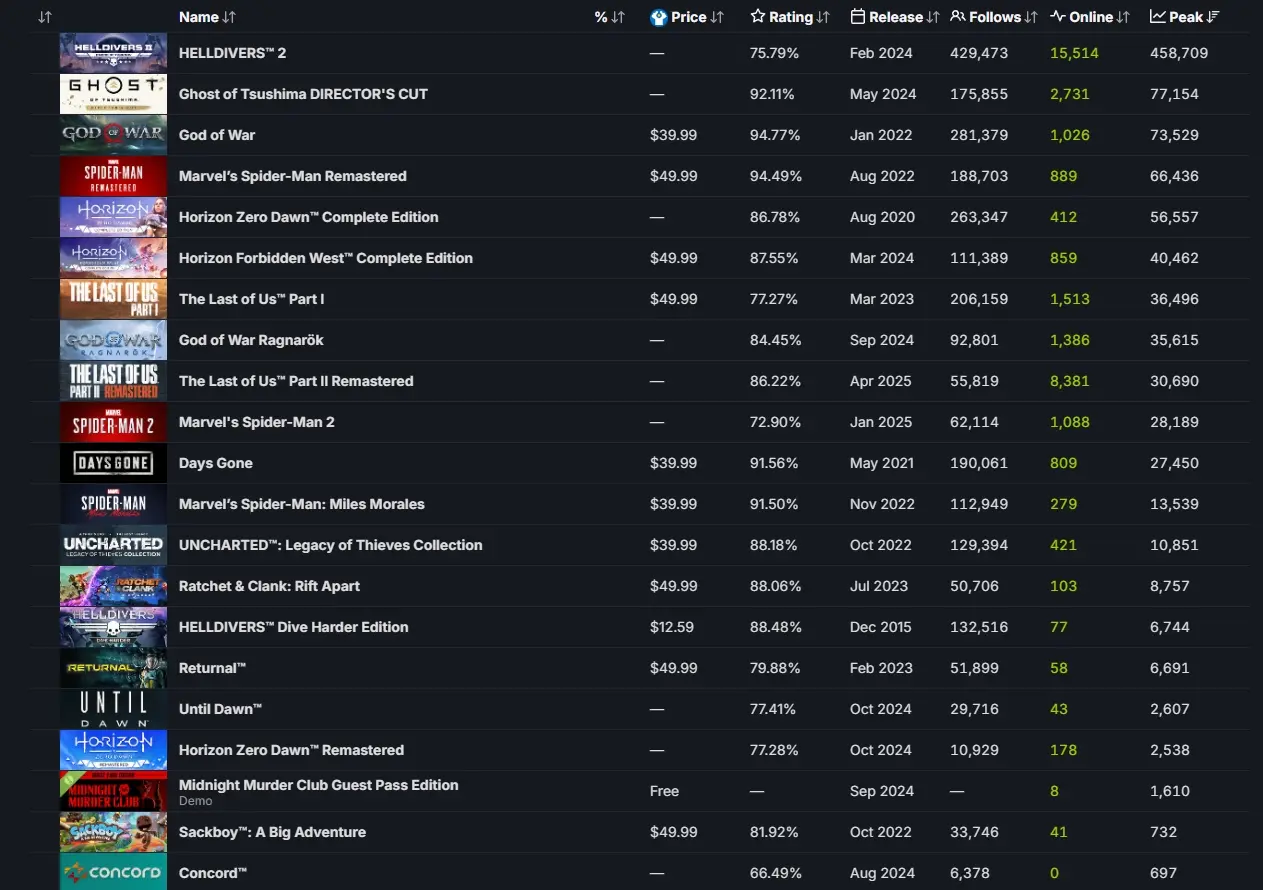Click the star icon in Rating header
Viewport: 1263px width, 890px height.
pos(758,17)
